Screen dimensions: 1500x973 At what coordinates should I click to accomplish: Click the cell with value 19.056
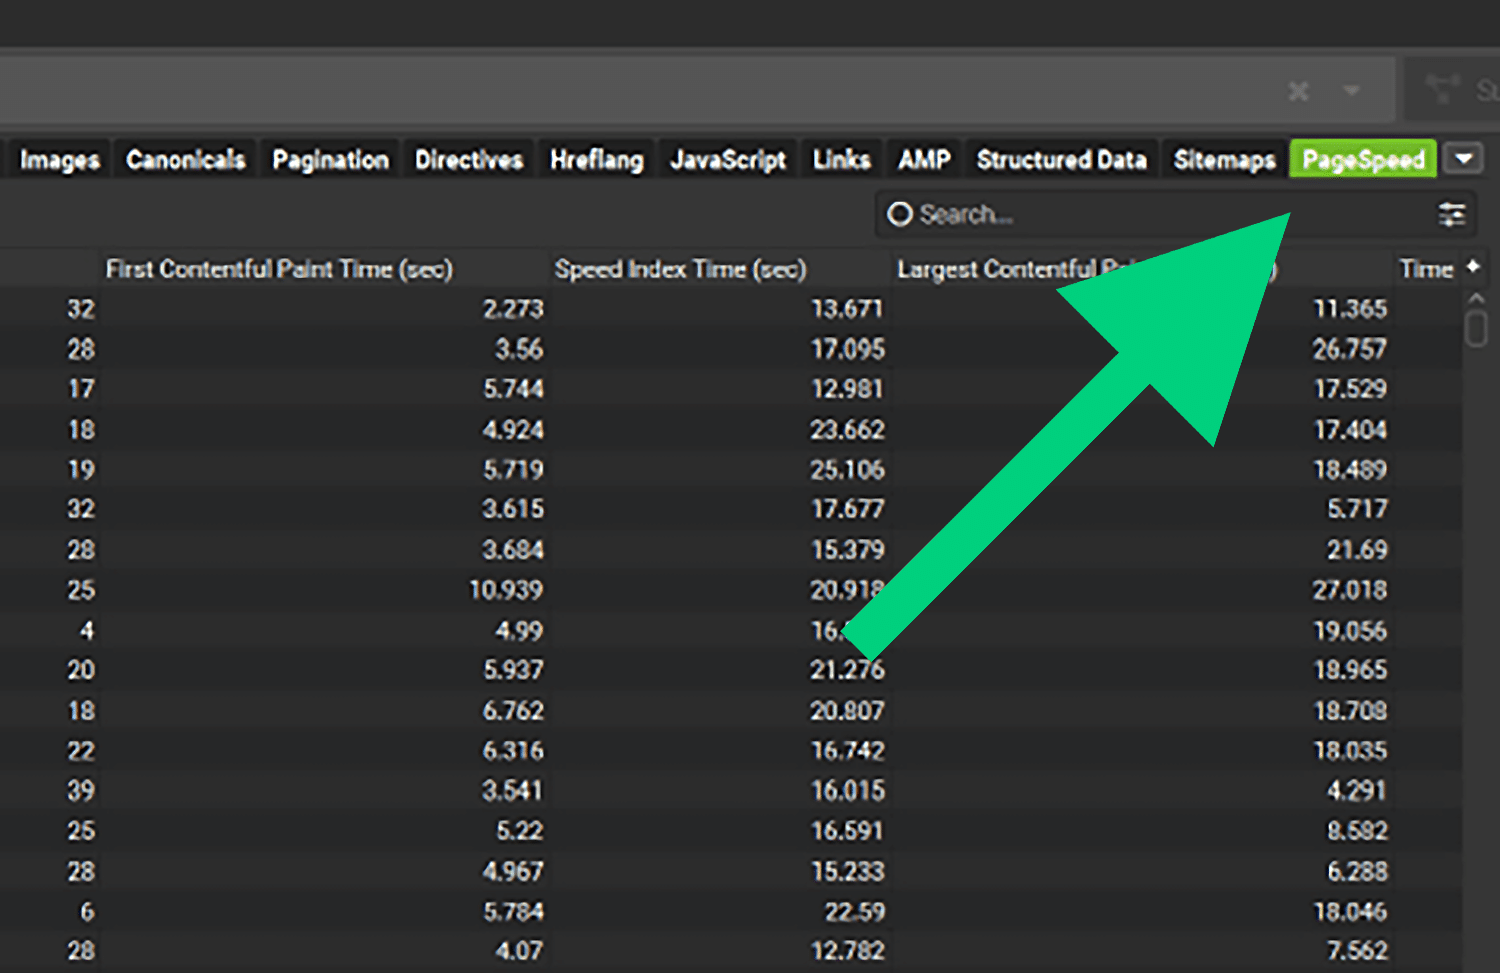click(1350, 631)
